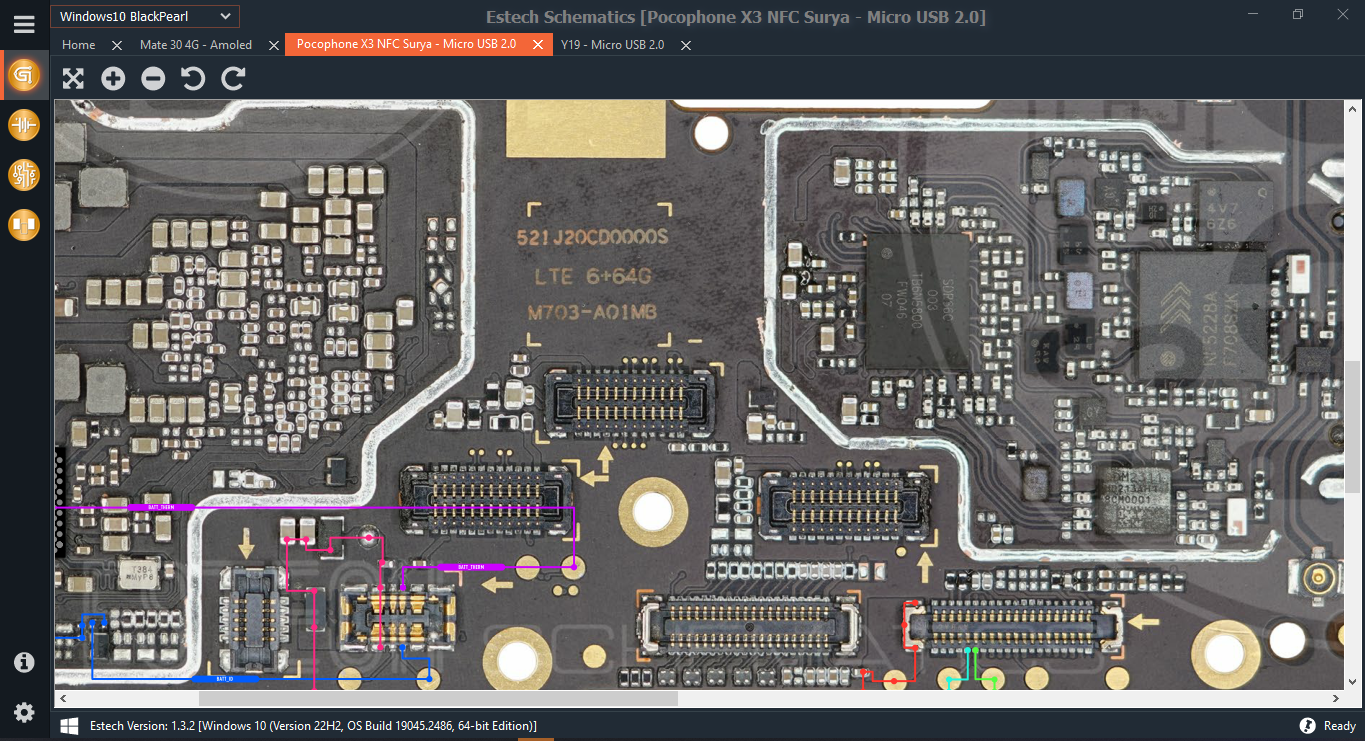Viewport: 1365px width, 741px height.
Task: Select the highlighted G-logo sidebar icon
Action: (24, 75)
